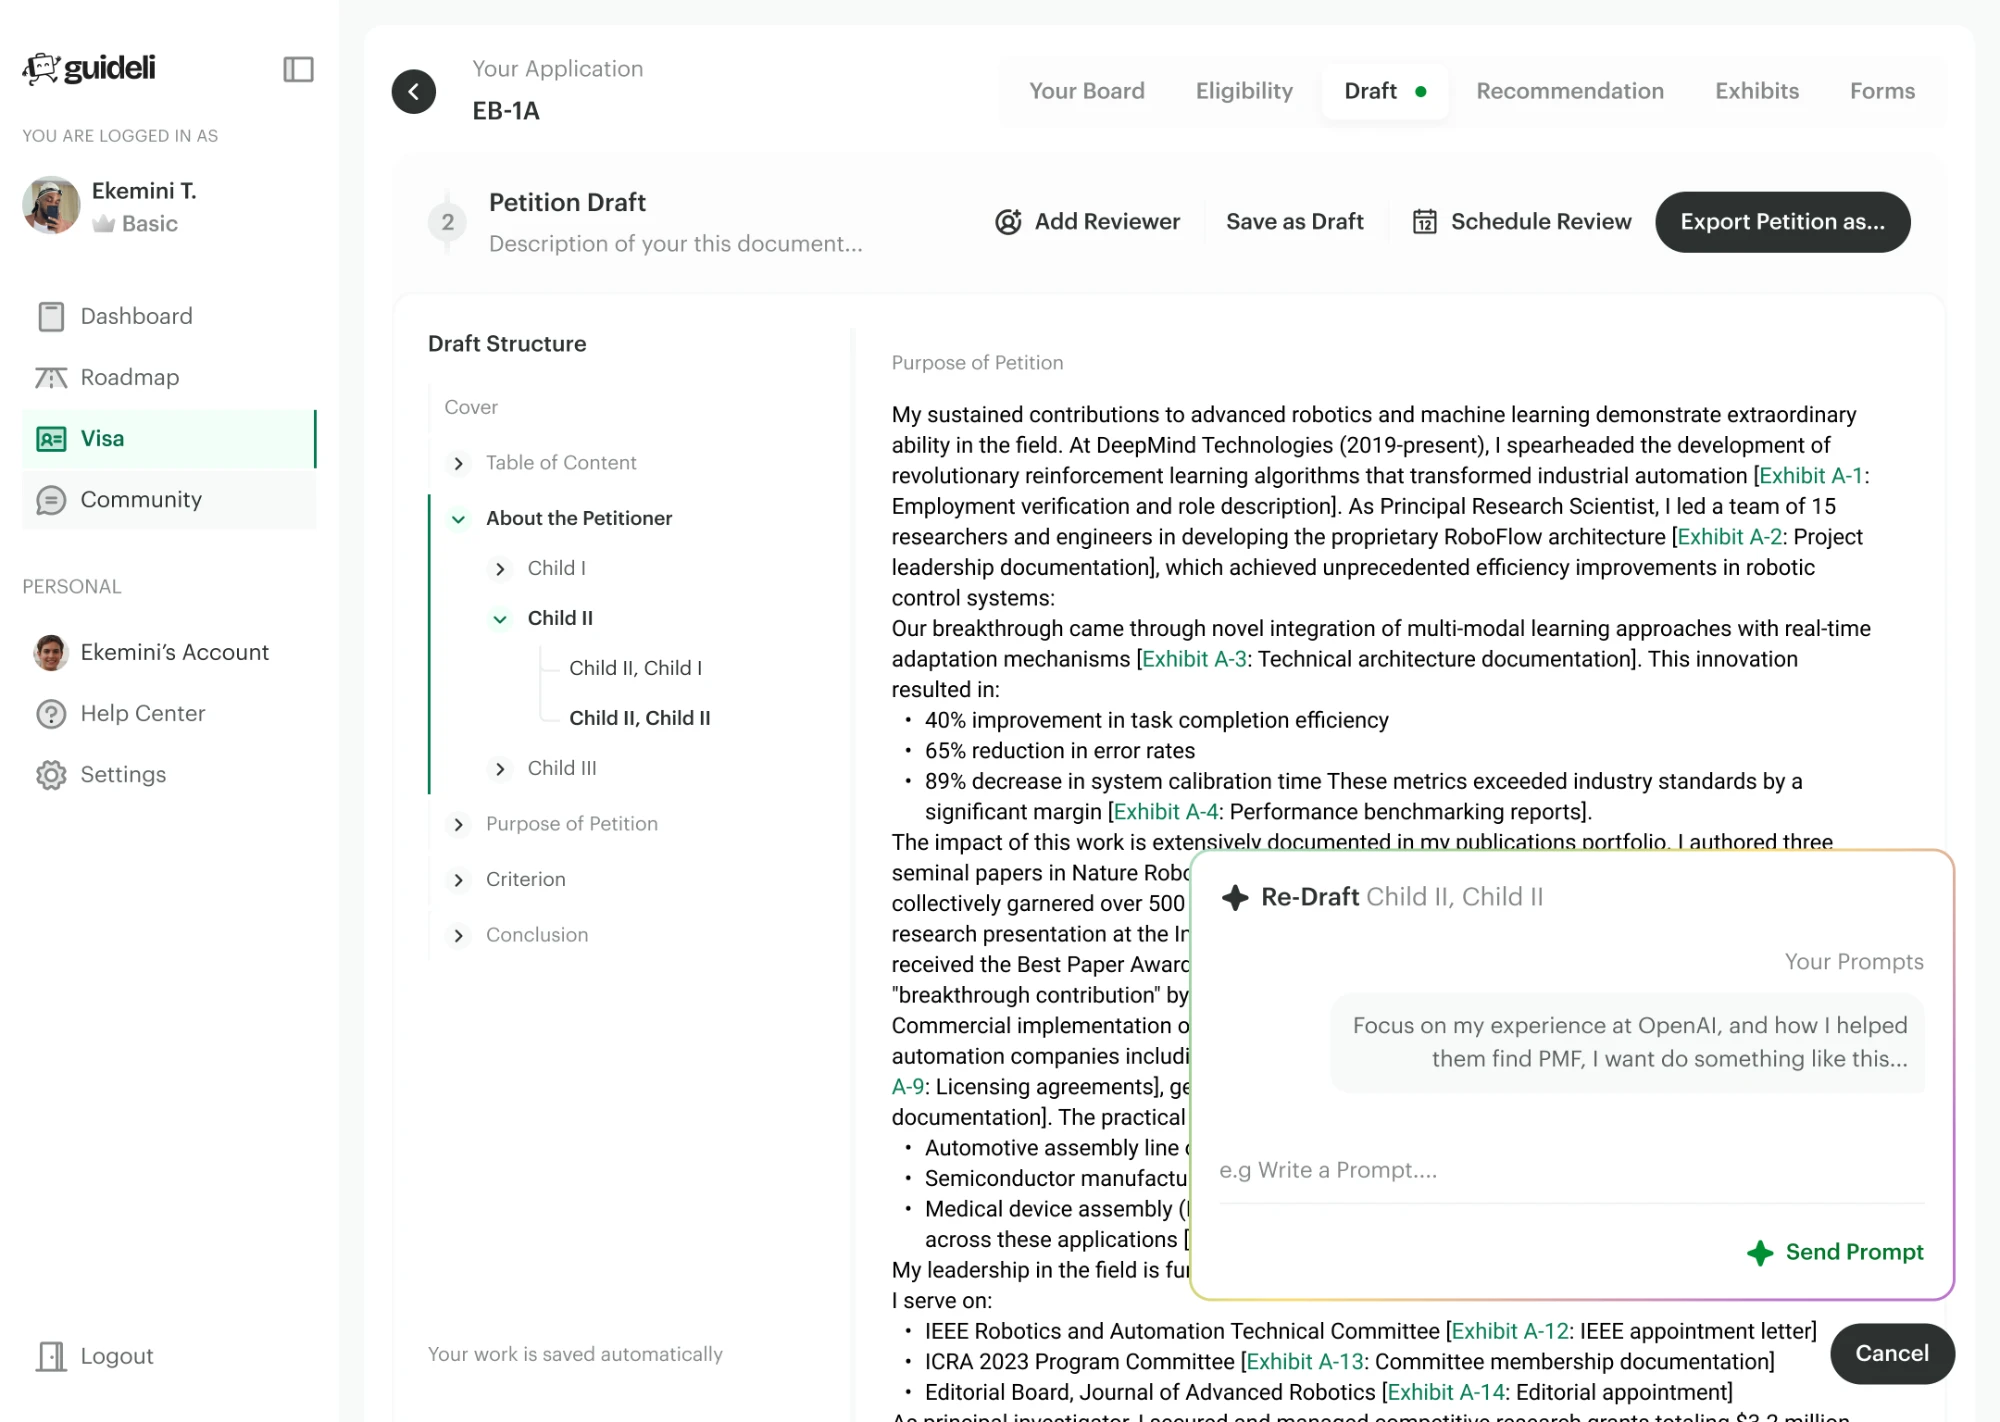This screenshot has width=2000, height=1422.
Task: Click Export Petition as... button
Action: click(x=1782, y=221)
